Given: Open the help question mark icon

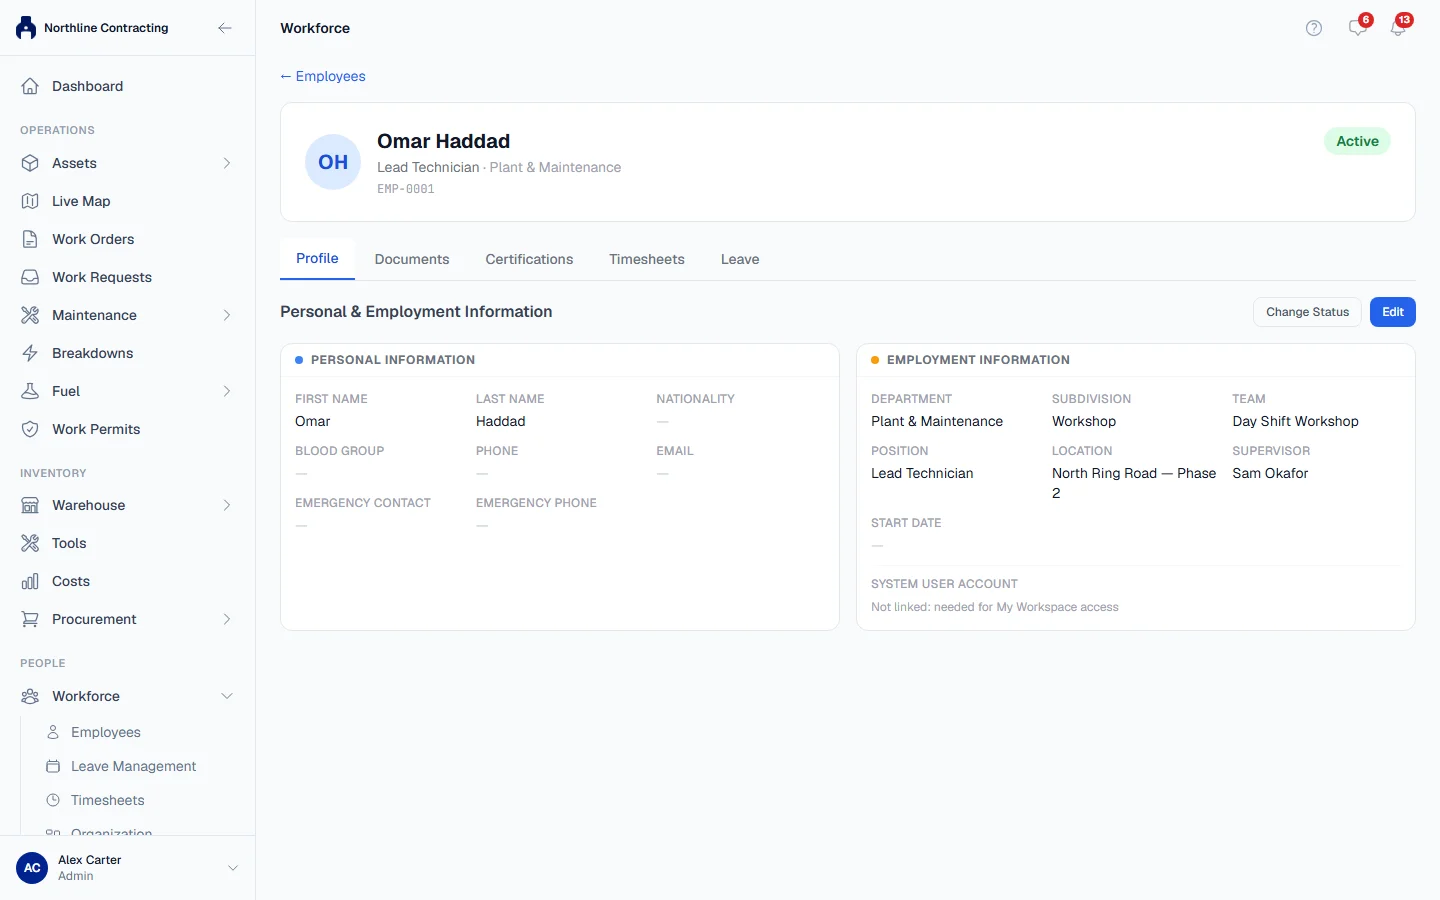Looking at the screenshot, I should 1314,28.
